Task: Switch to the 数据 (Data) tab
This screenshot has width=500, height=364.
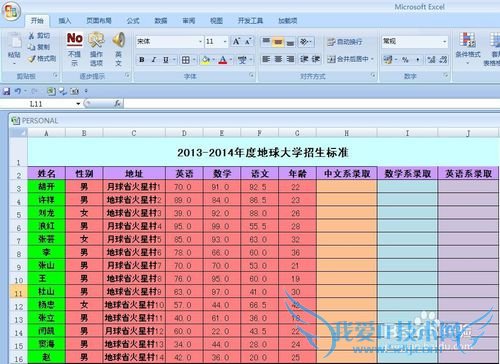Action: coord(161,21)
